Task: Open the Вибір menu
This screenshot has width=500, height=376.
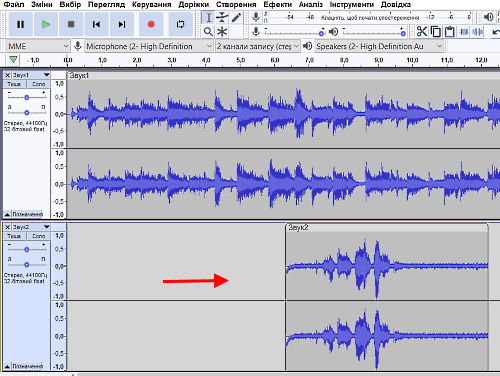Action: click(x=70, y=5)
